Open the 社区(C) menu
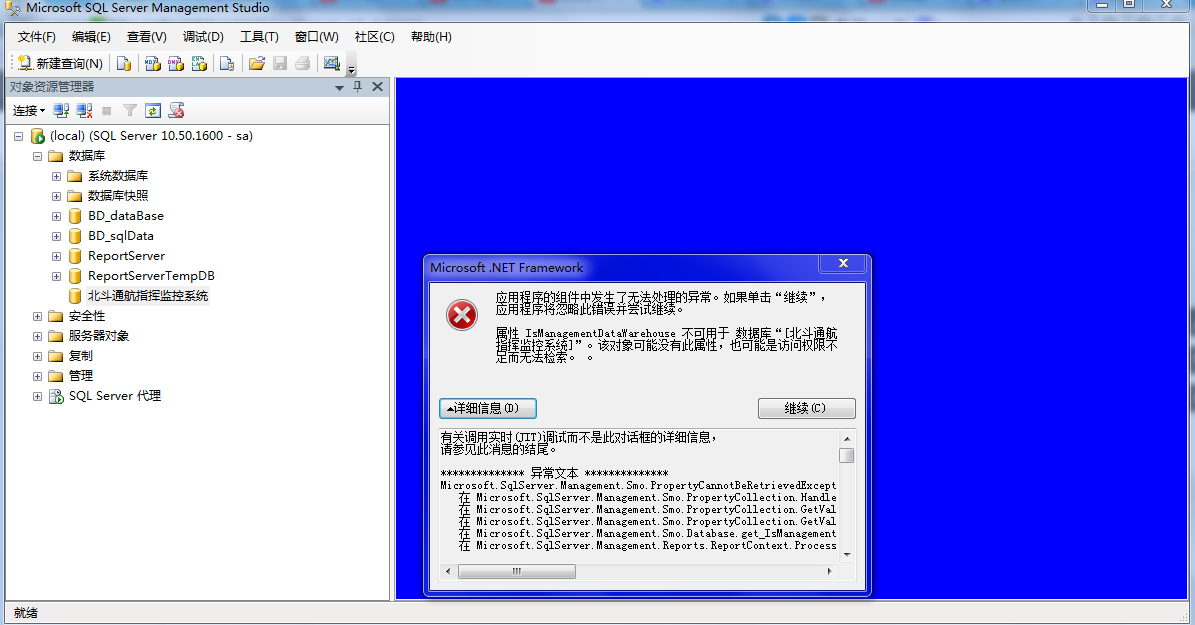Screen dimensions: 1195x625 pyautogui.click(x=374, y=37)
